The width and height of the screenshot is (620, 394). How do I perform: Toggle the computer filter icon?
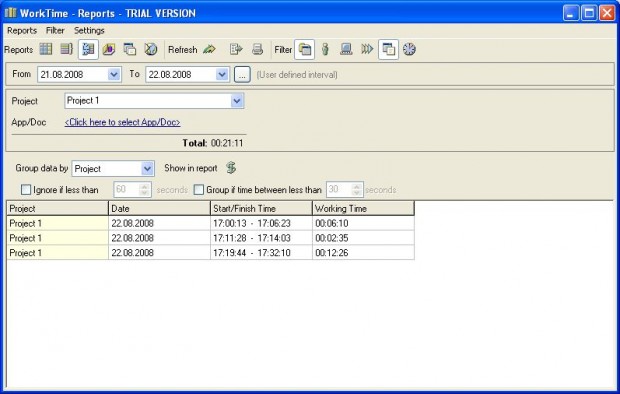[x=346, y=49]
